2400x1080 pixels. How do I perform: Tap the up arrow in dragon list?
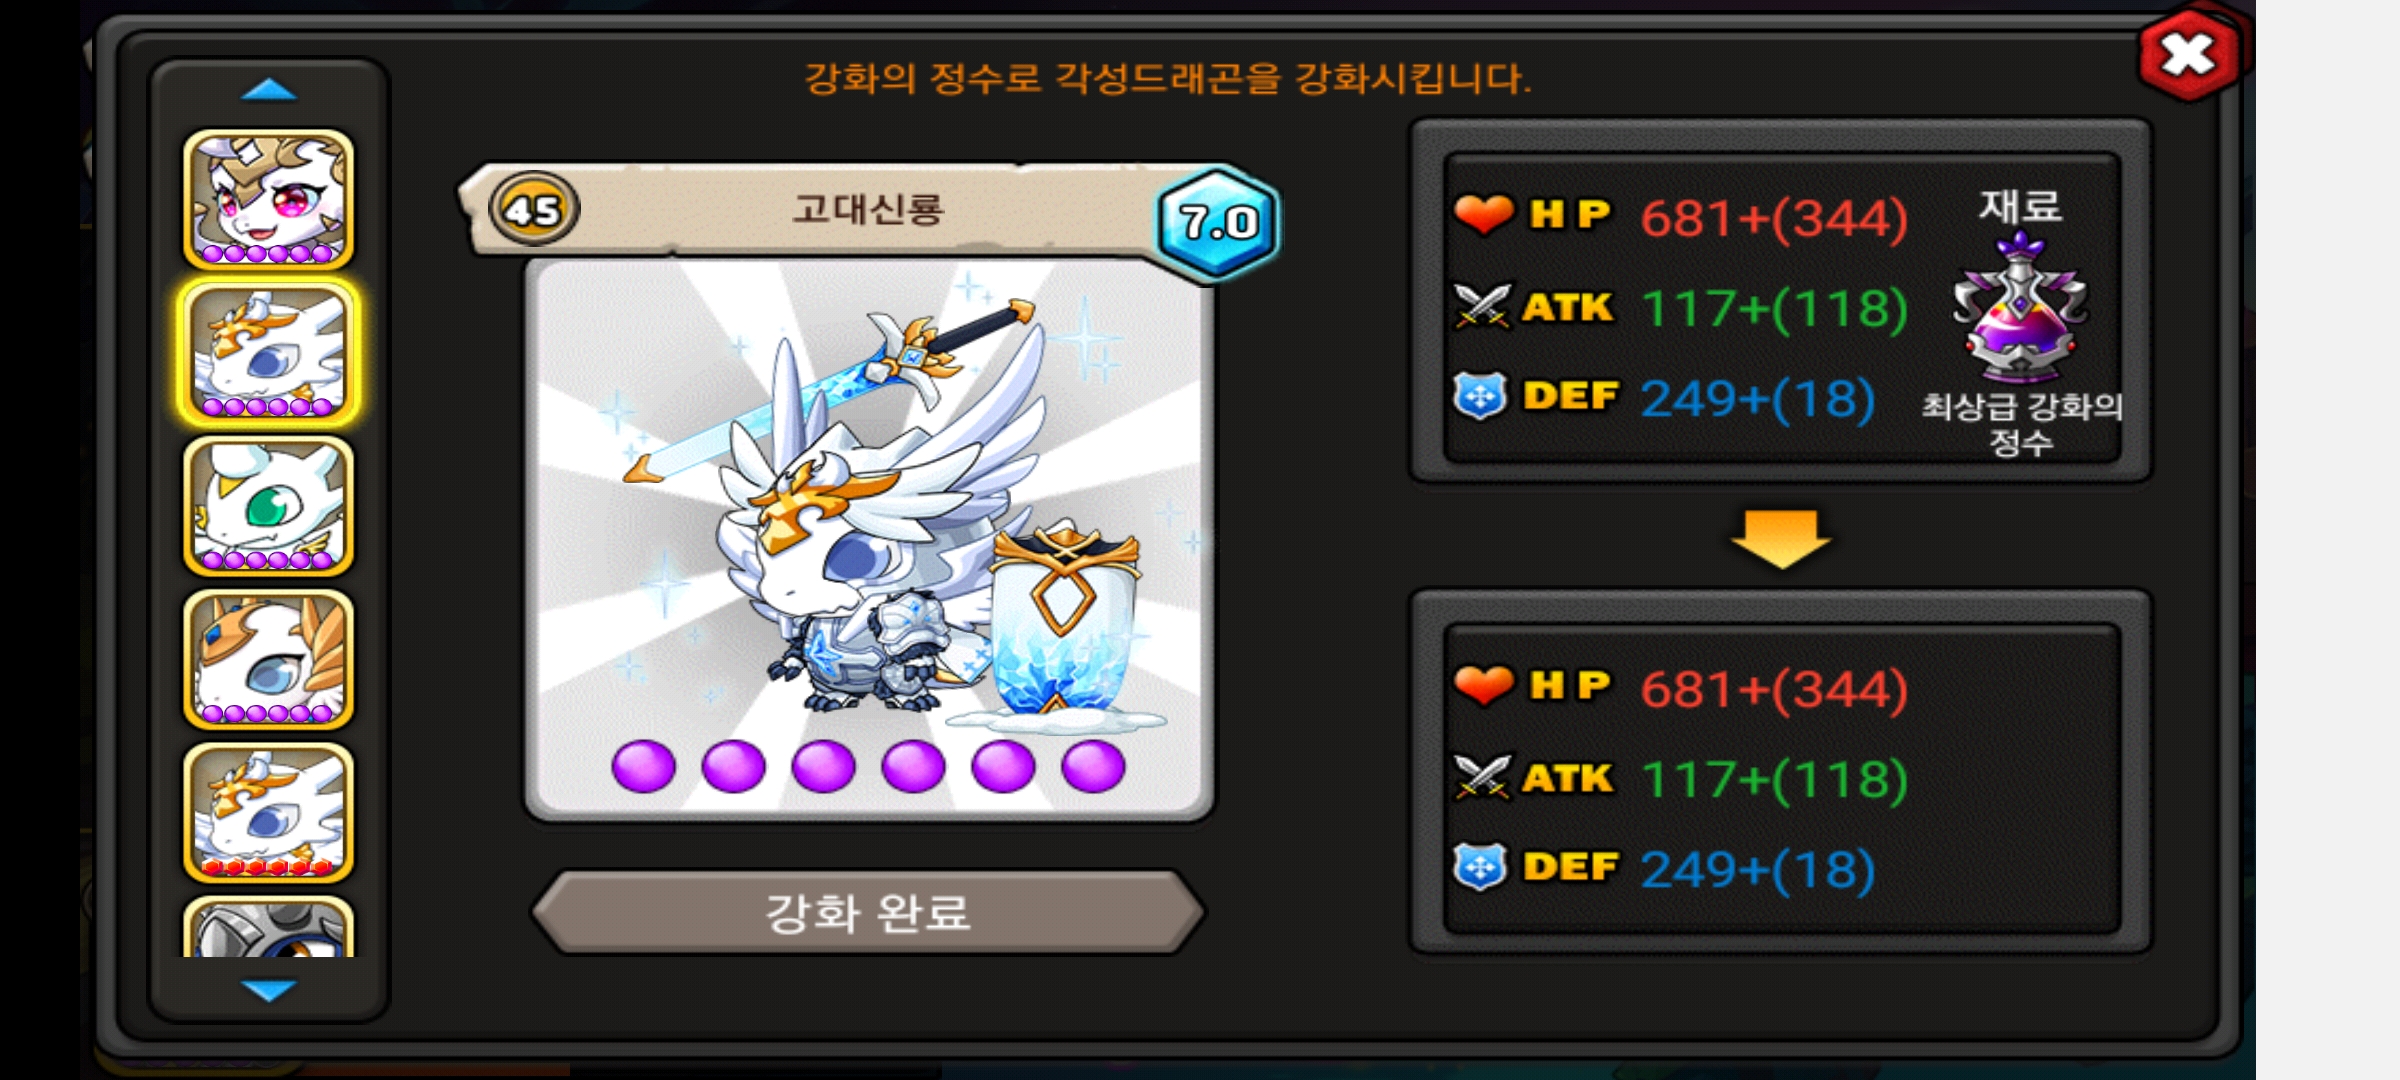(269, 90)
